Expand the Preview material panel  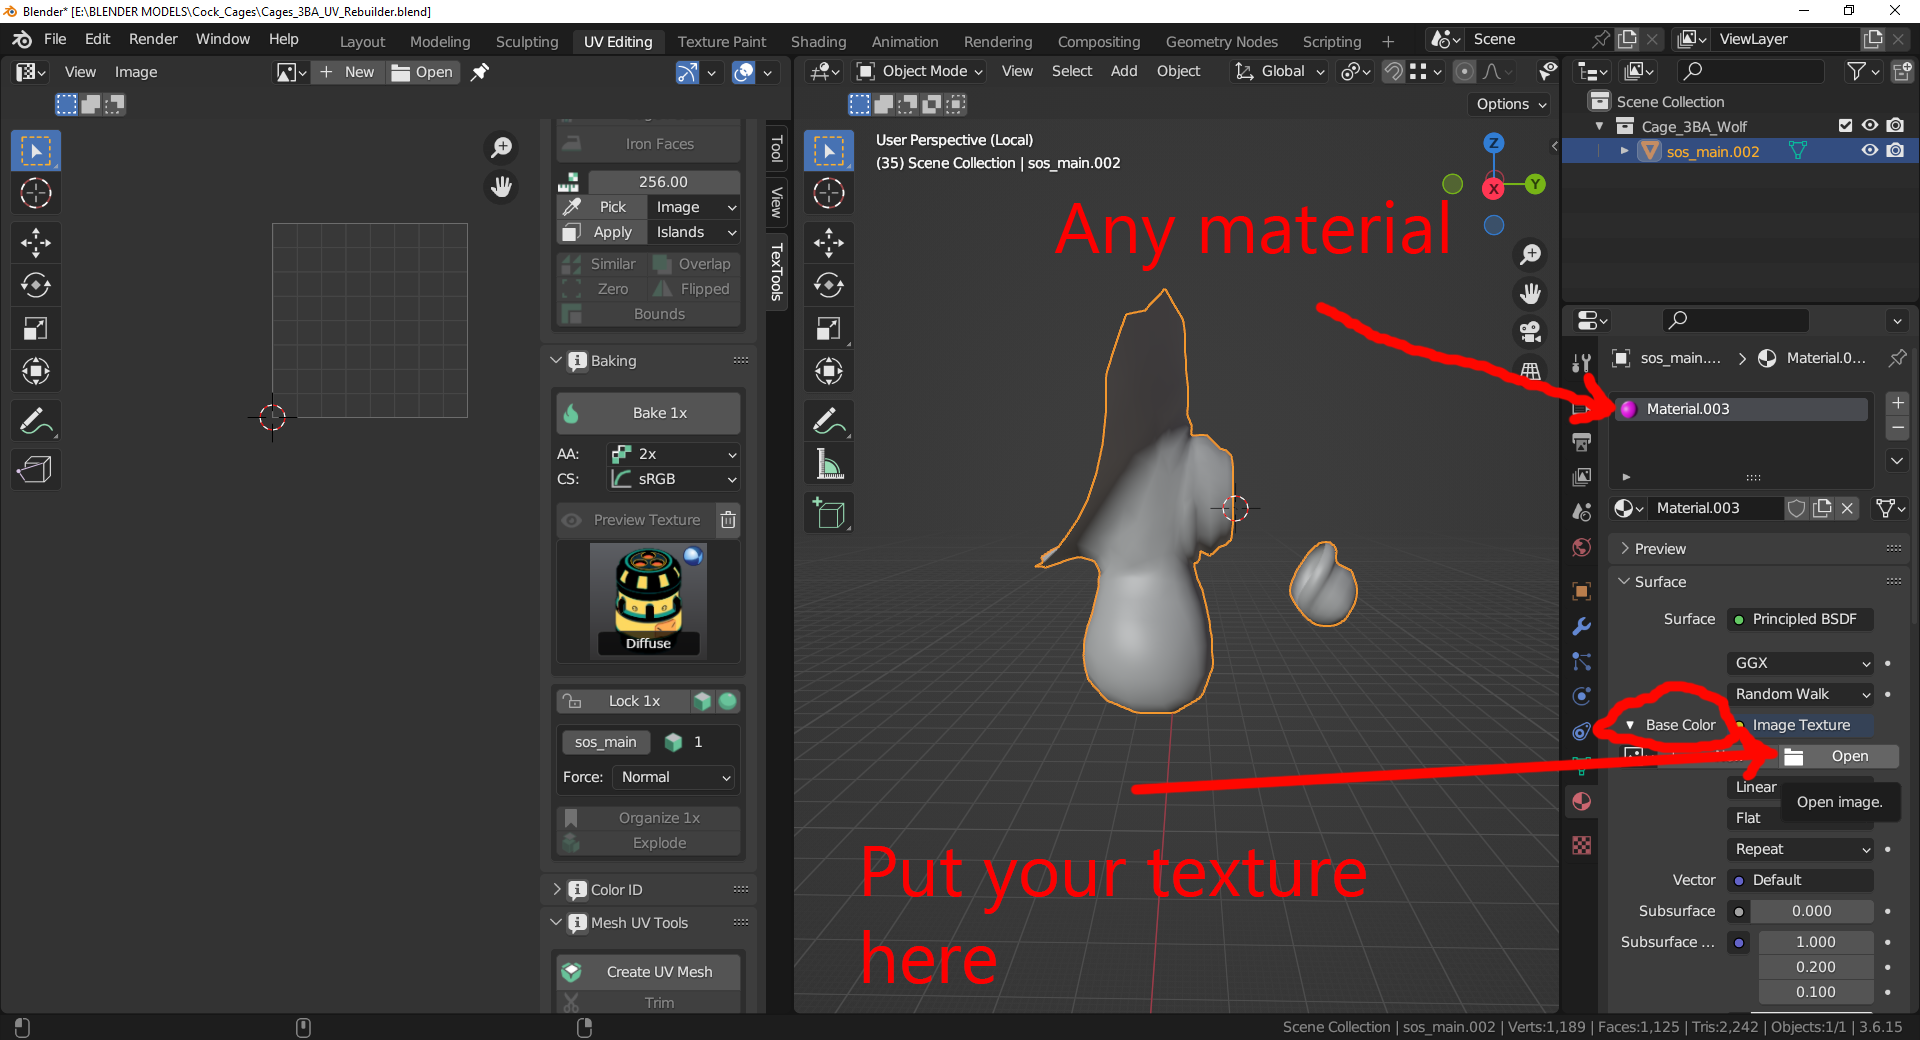(1625, 548)
